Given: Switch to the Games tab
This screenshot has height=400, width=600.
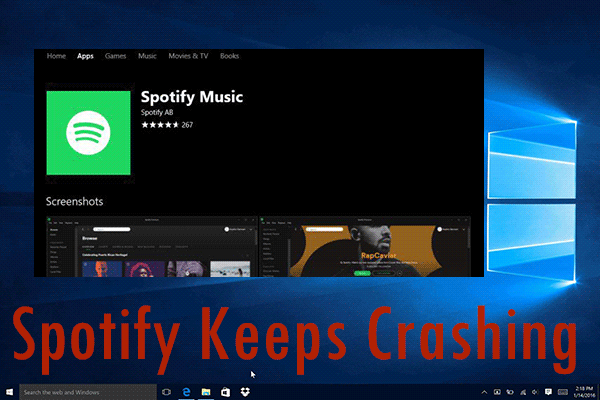Looking at the screenshot, I should click(x=116, y=56).
